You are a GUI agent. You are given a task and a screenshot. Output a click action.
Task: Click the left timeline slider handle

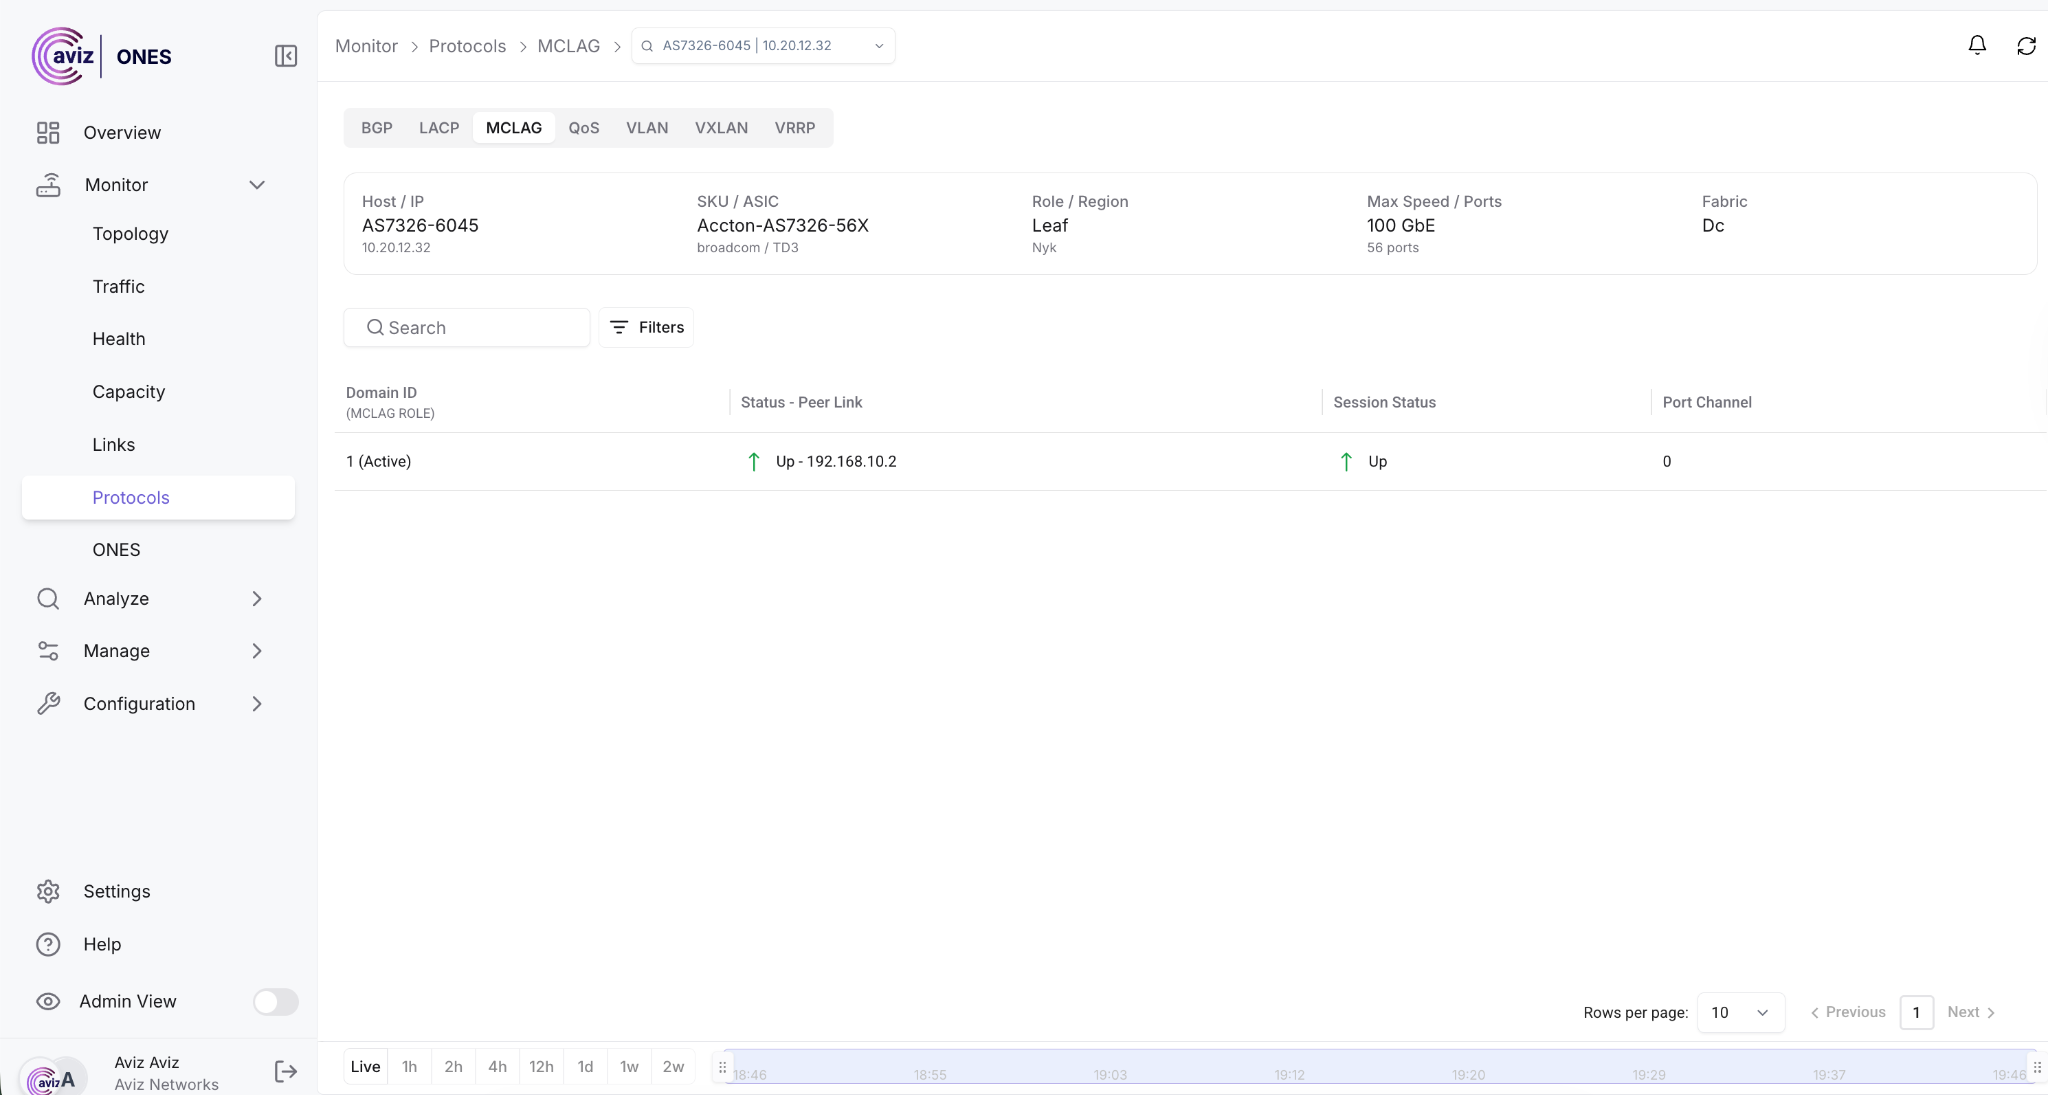pos(722,1067)
